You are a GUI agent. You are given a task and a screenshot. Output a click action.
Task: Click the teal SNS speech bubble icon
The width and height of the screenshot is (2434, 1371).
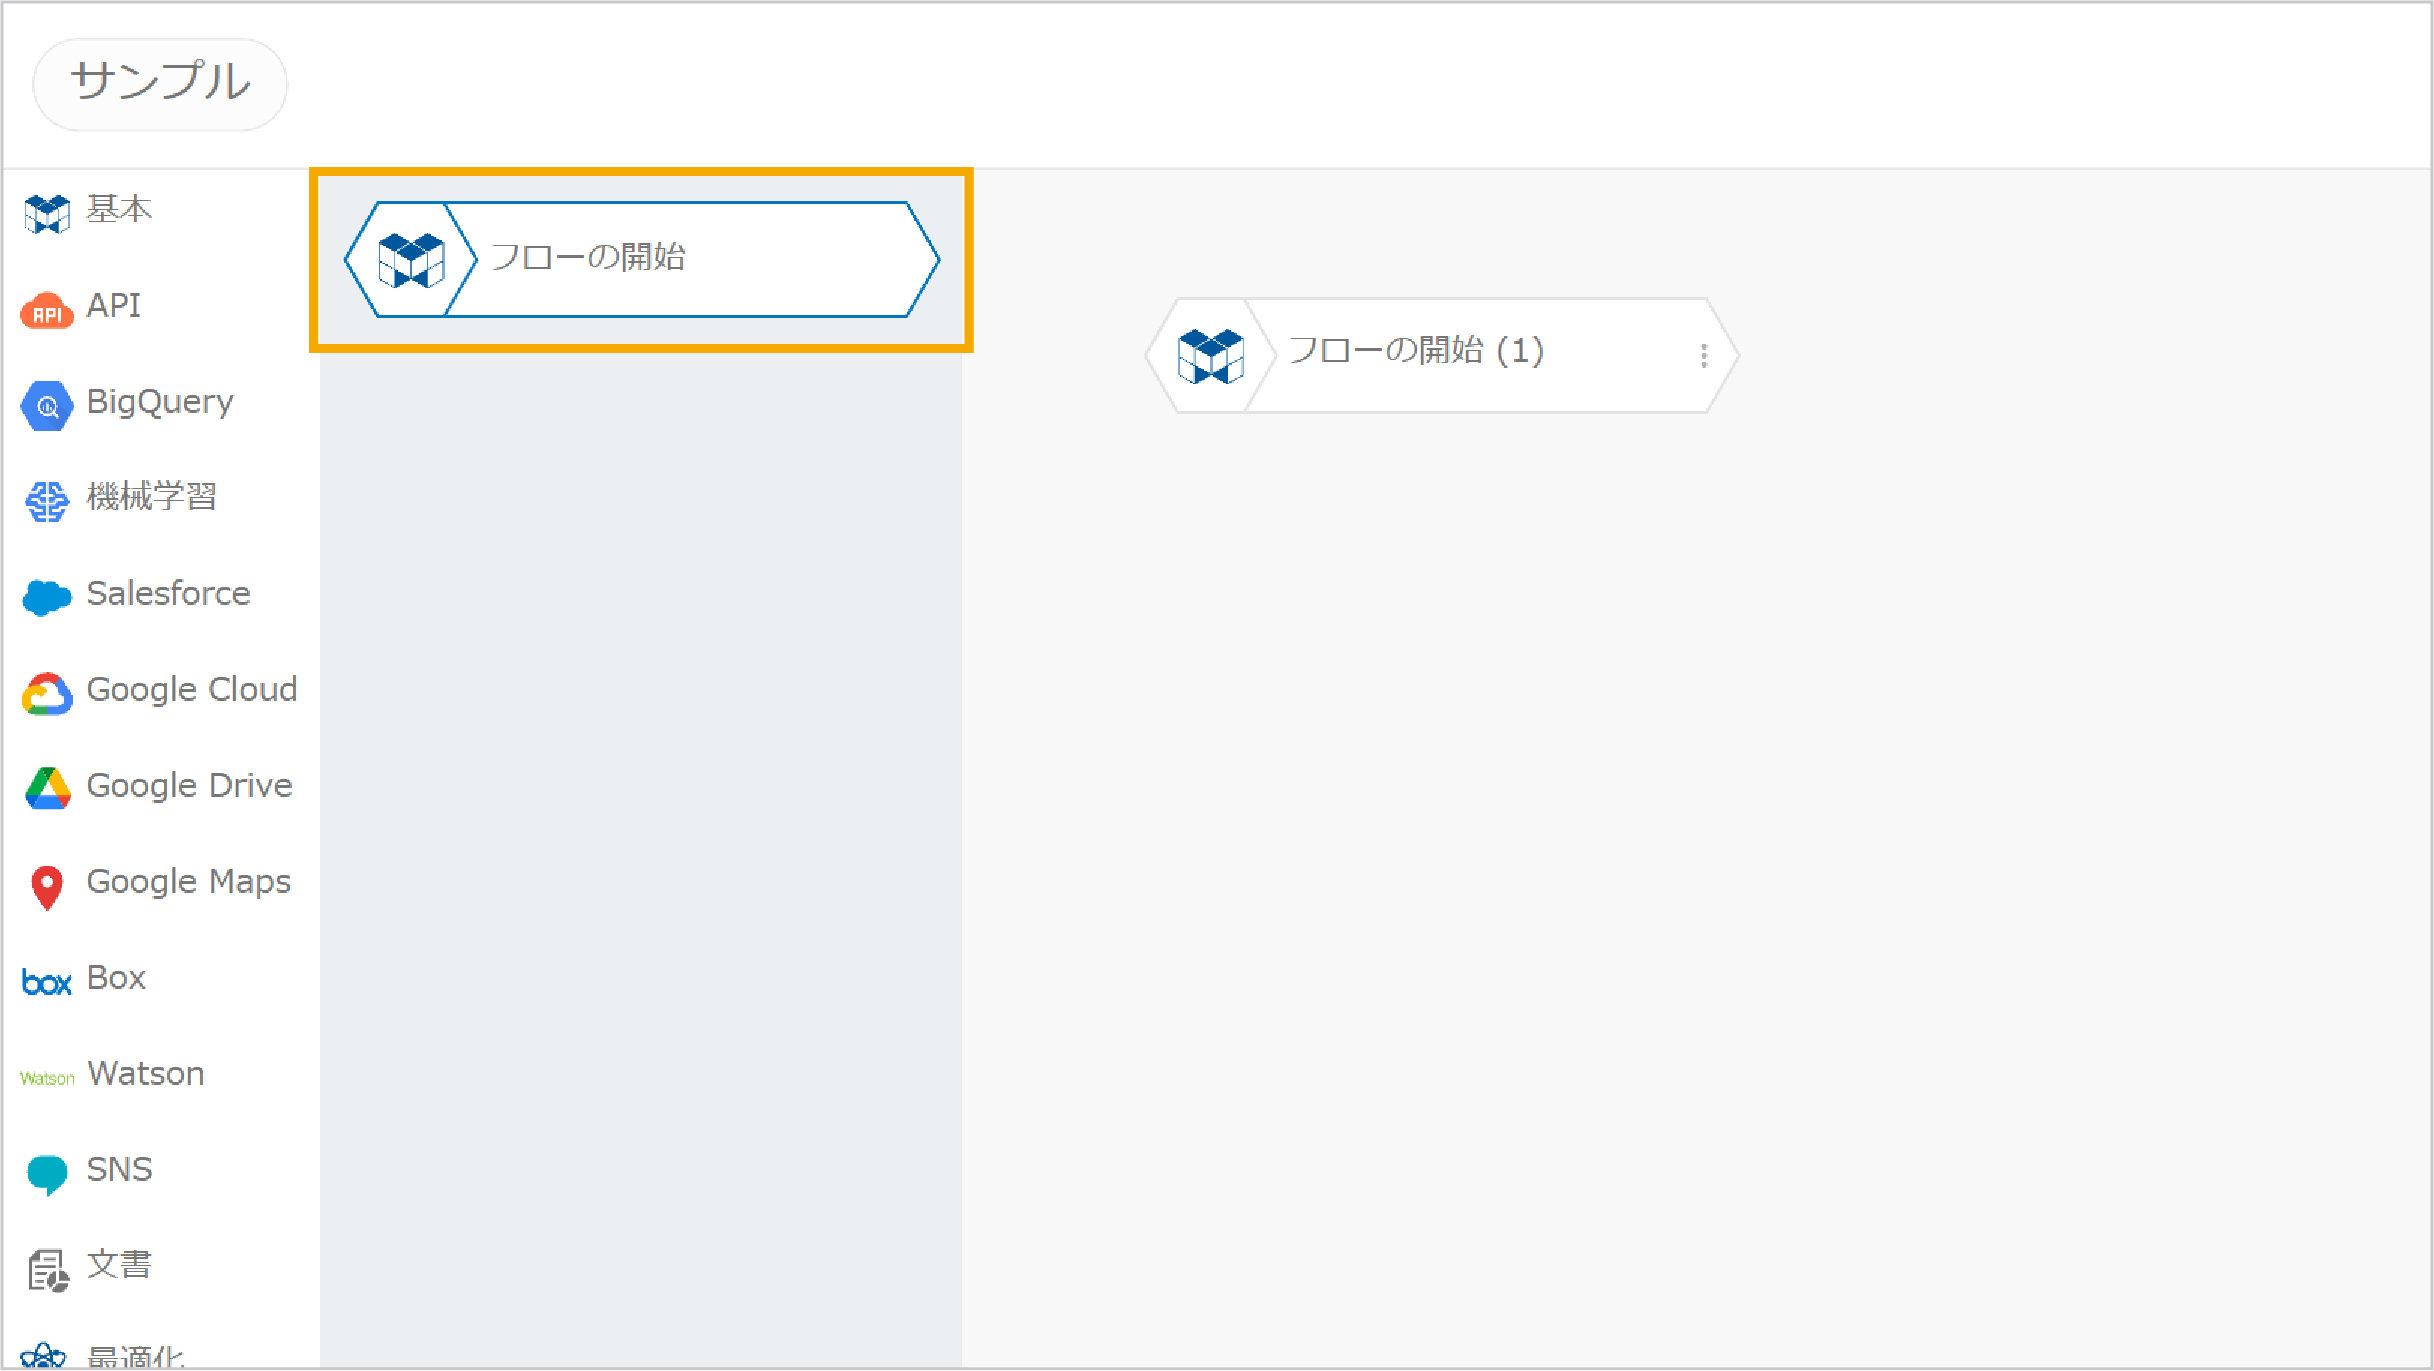(x=47, y=1175)
